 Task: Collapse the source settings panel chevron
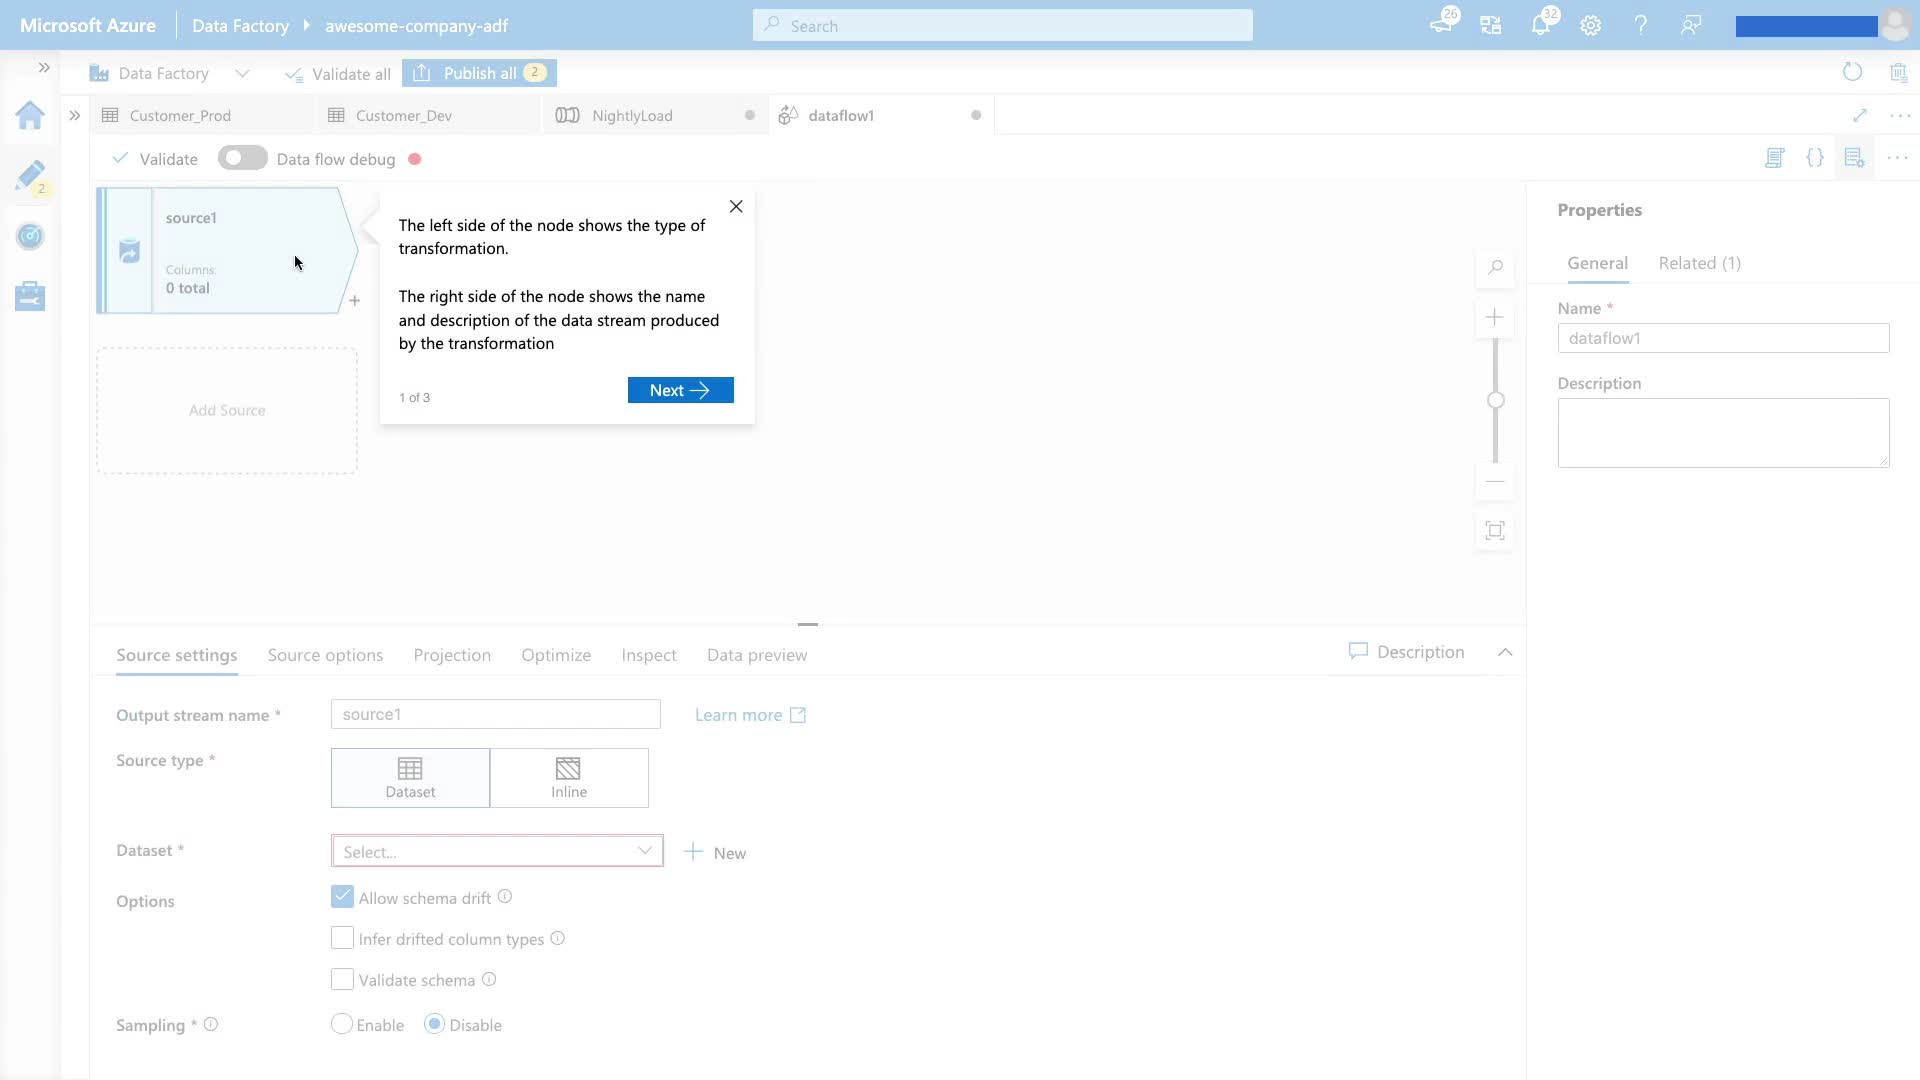[1505, 652]
